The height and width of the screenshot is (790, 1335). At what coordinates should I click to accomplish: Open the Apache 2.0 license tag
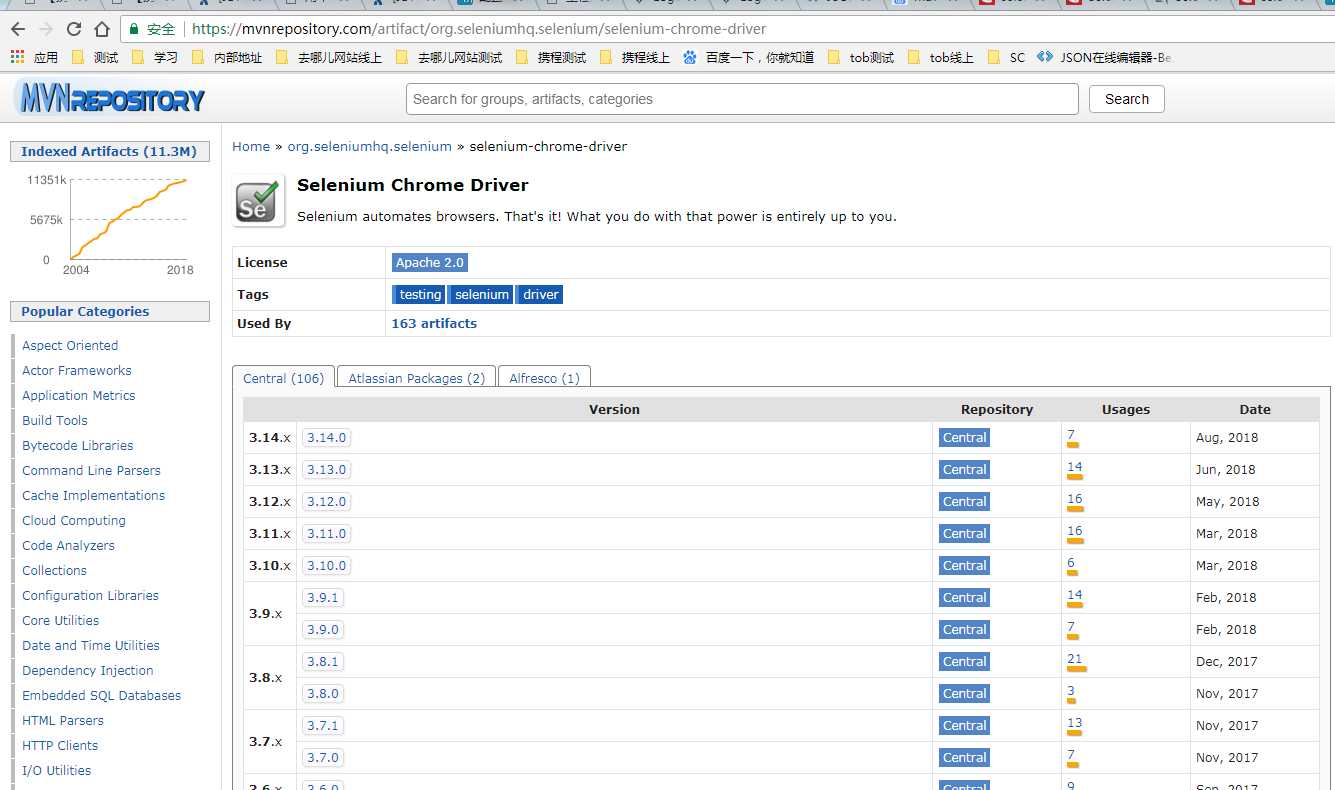[430, 262]
